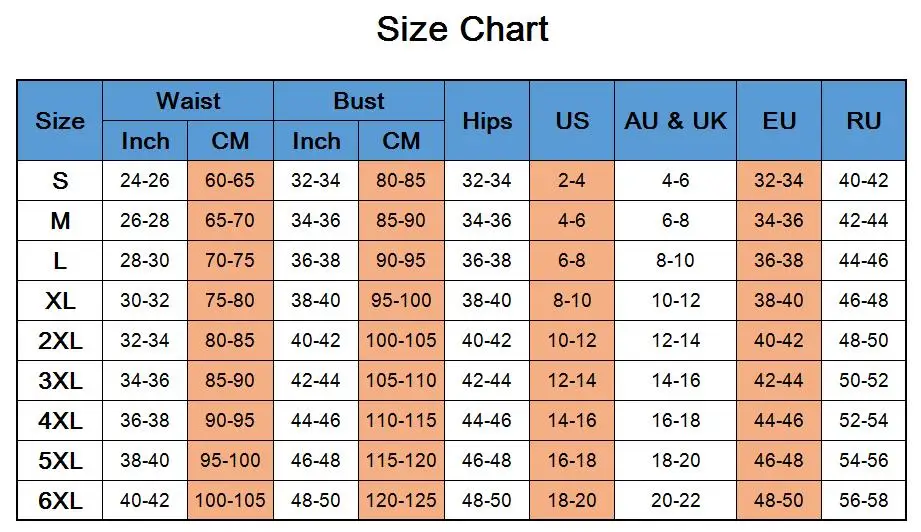
Task: Select the AU & UK column header
Action: pos(676,121)
